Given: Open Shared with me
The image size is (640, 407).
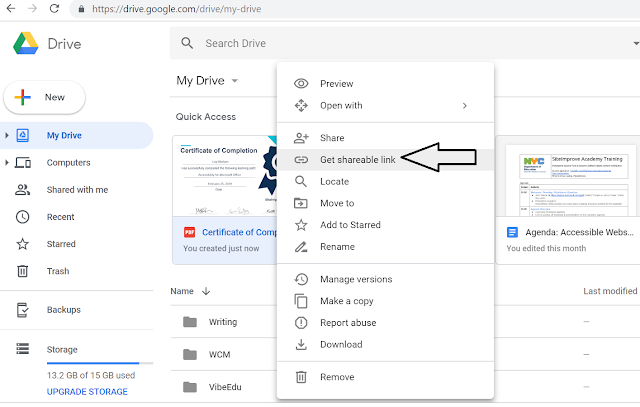Looking at the screenshot, I should (76, 190).
